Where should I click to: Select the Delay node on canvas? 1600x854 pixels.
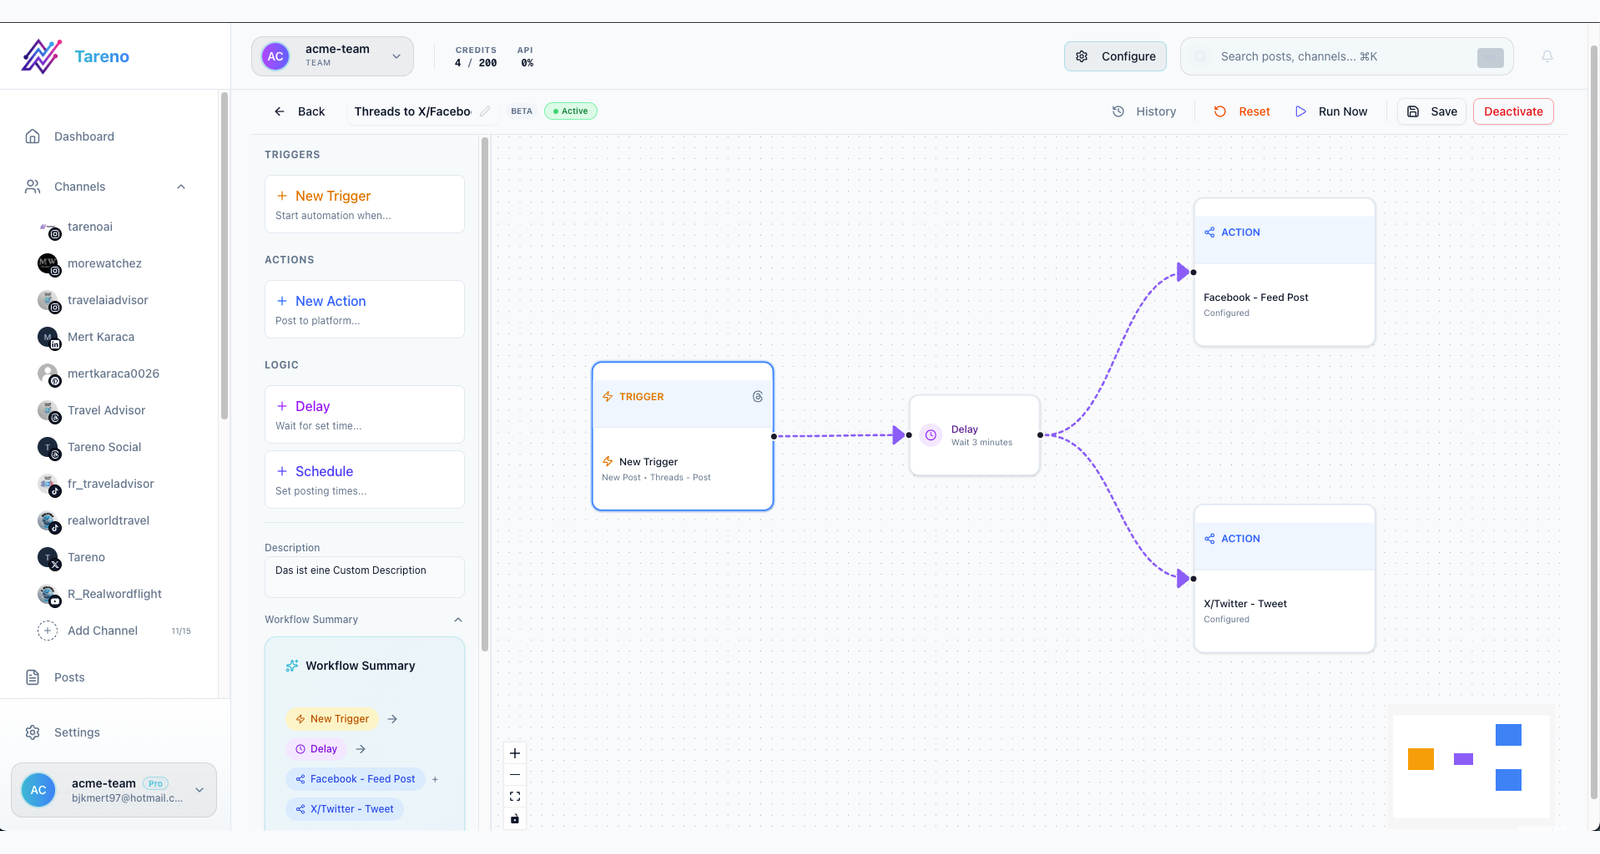coord(975,435)
